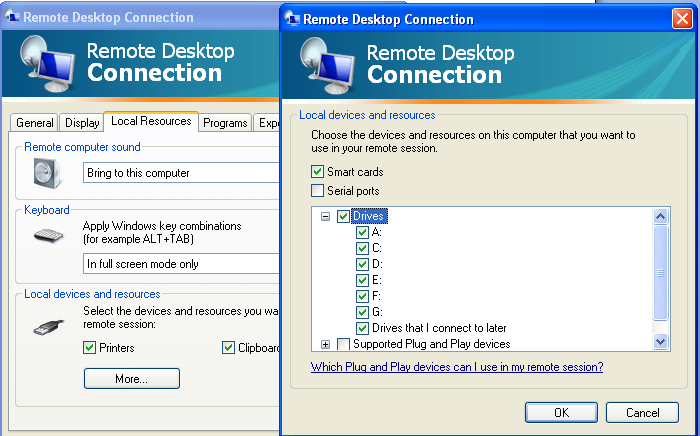Uncheck drive E: checkbox
The image size is (700, 436).
(x=362, y=280)
